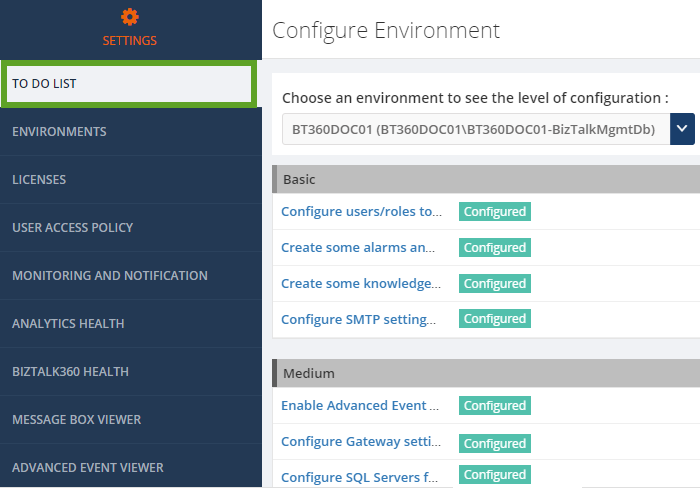Select ADVANCED EVENT VIEWER in sidebar
Viewport: 700px width, 488px height.
pos(131,467)
